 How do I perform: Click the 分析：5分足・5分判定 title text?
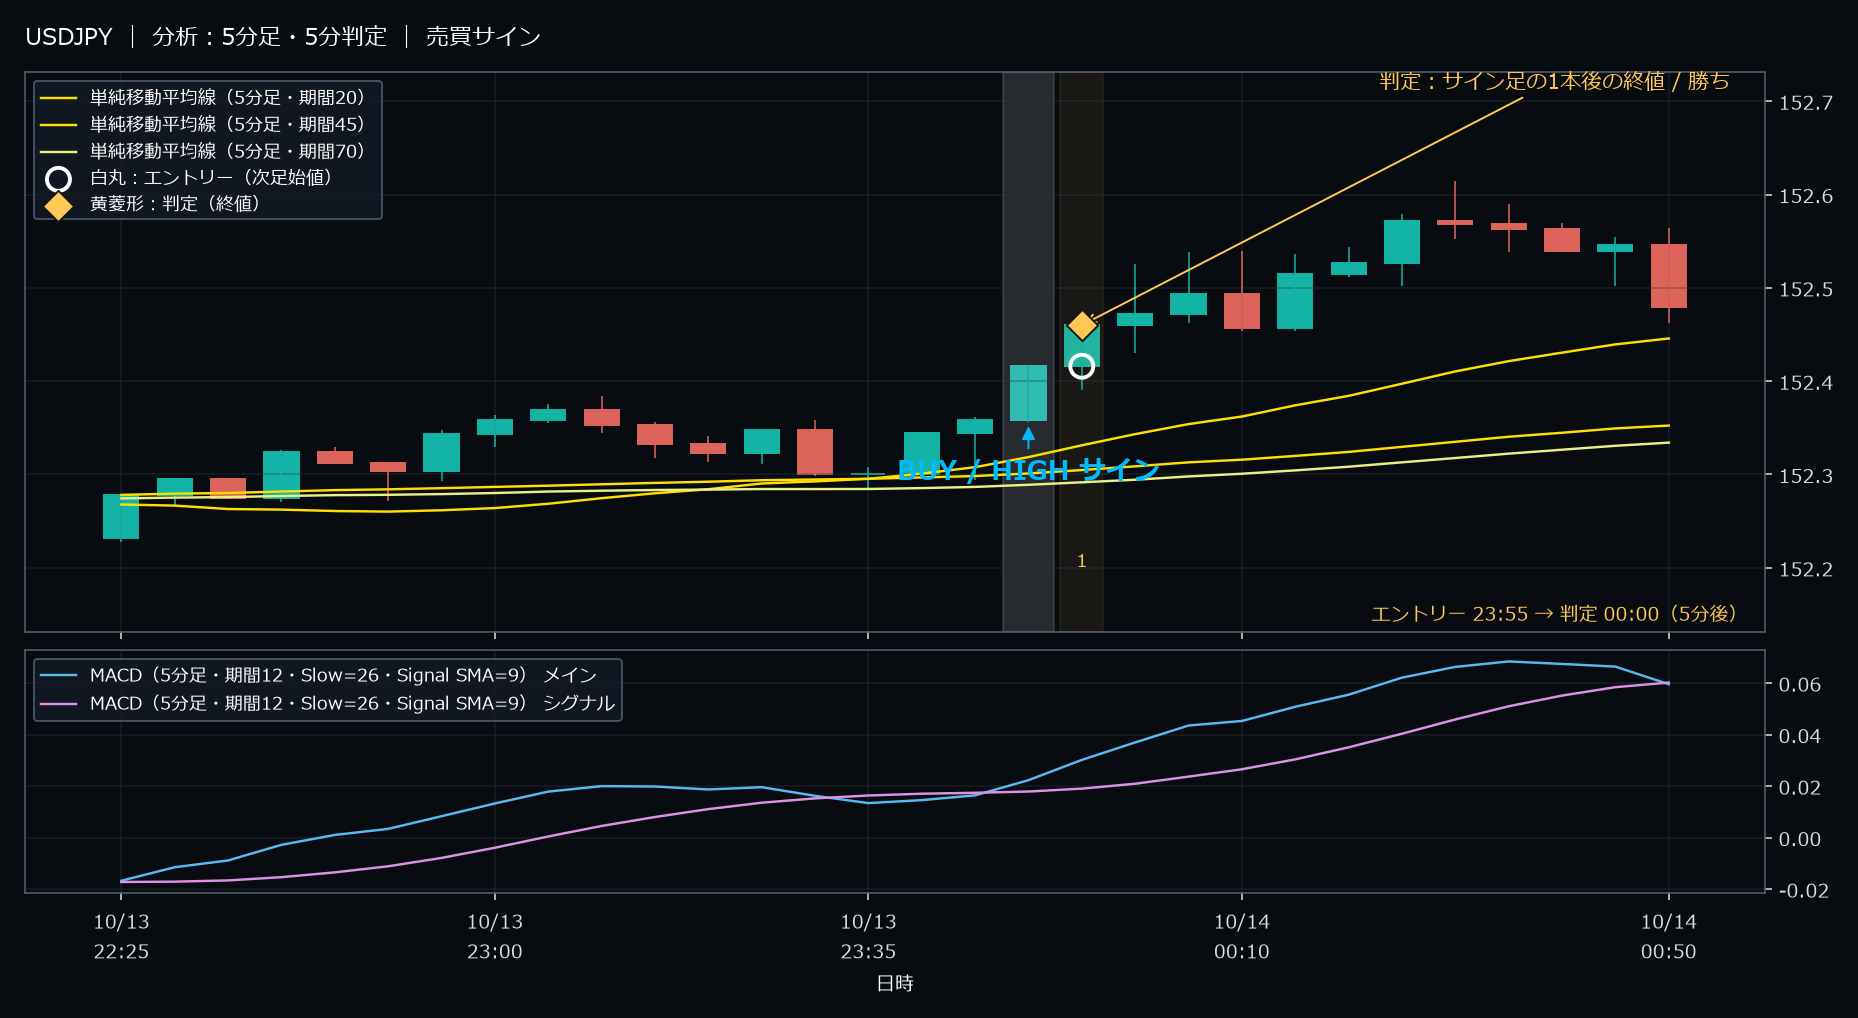point(269,37)
